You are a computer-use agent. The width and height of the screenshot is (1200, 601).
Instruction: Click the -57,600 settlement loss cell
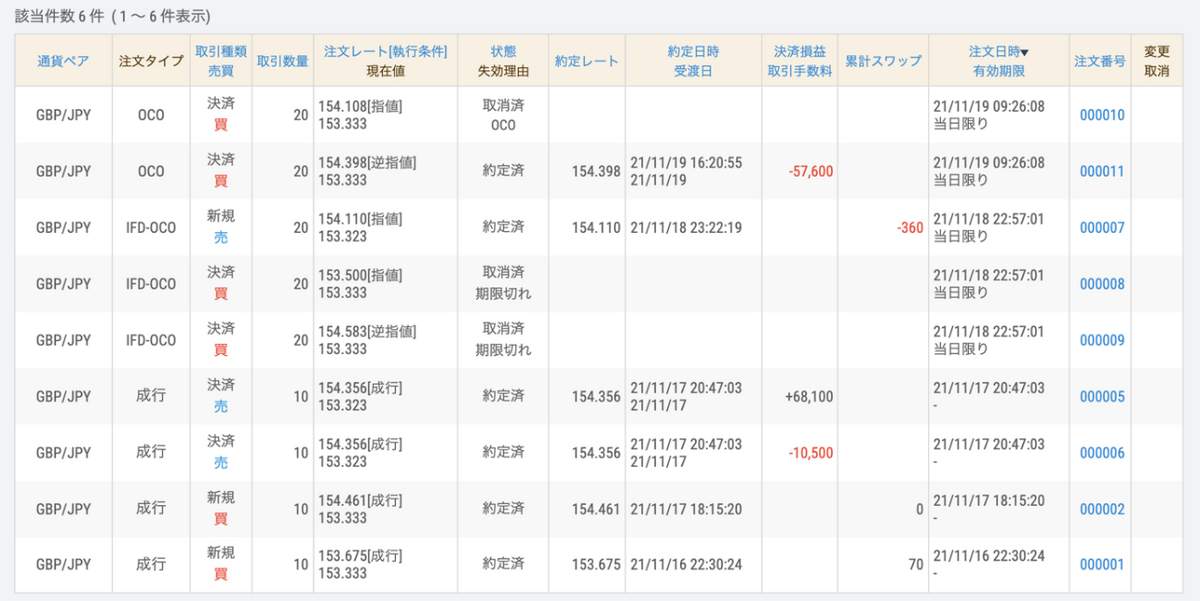[811, 171]
